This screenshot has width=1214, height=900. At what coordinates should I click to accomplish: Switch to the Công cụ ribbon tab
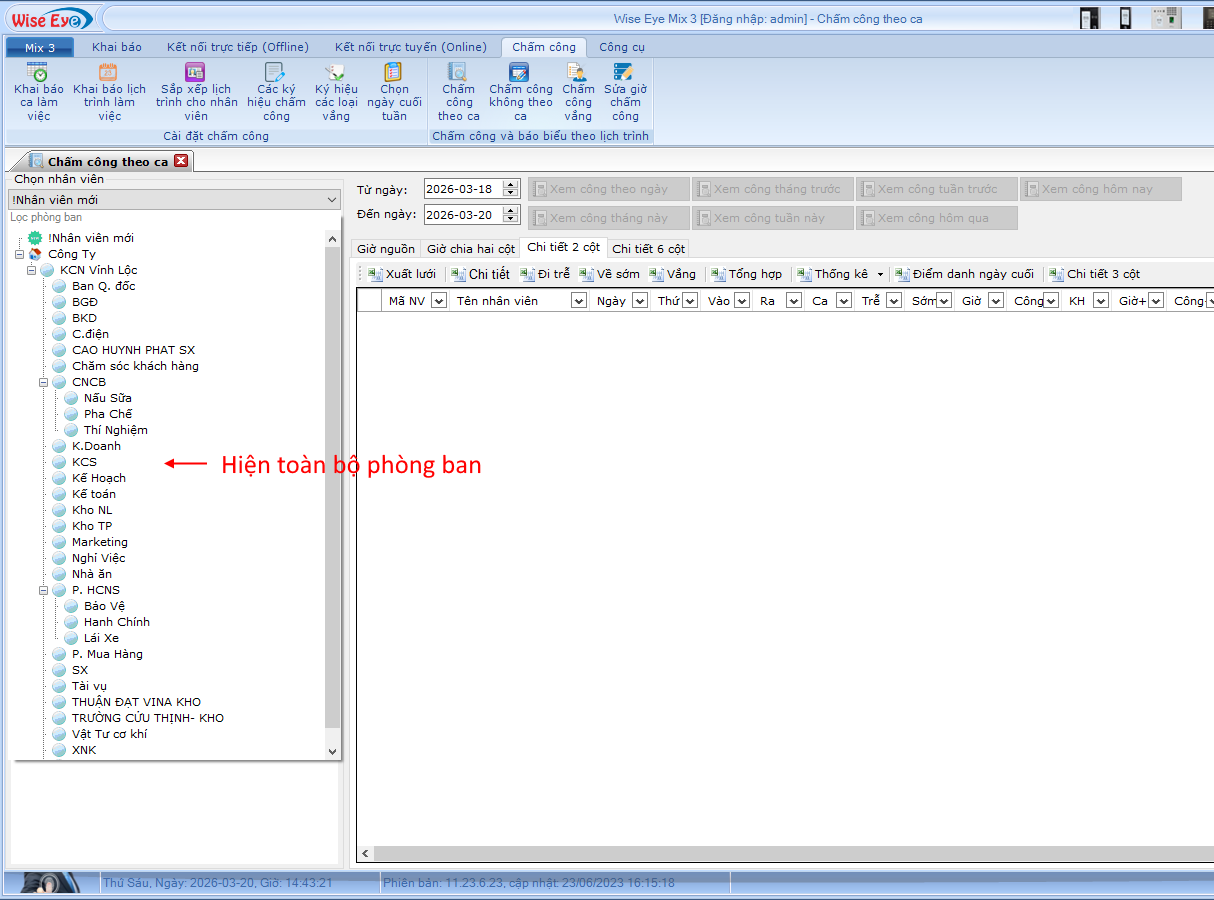click(x=621, y=47)
